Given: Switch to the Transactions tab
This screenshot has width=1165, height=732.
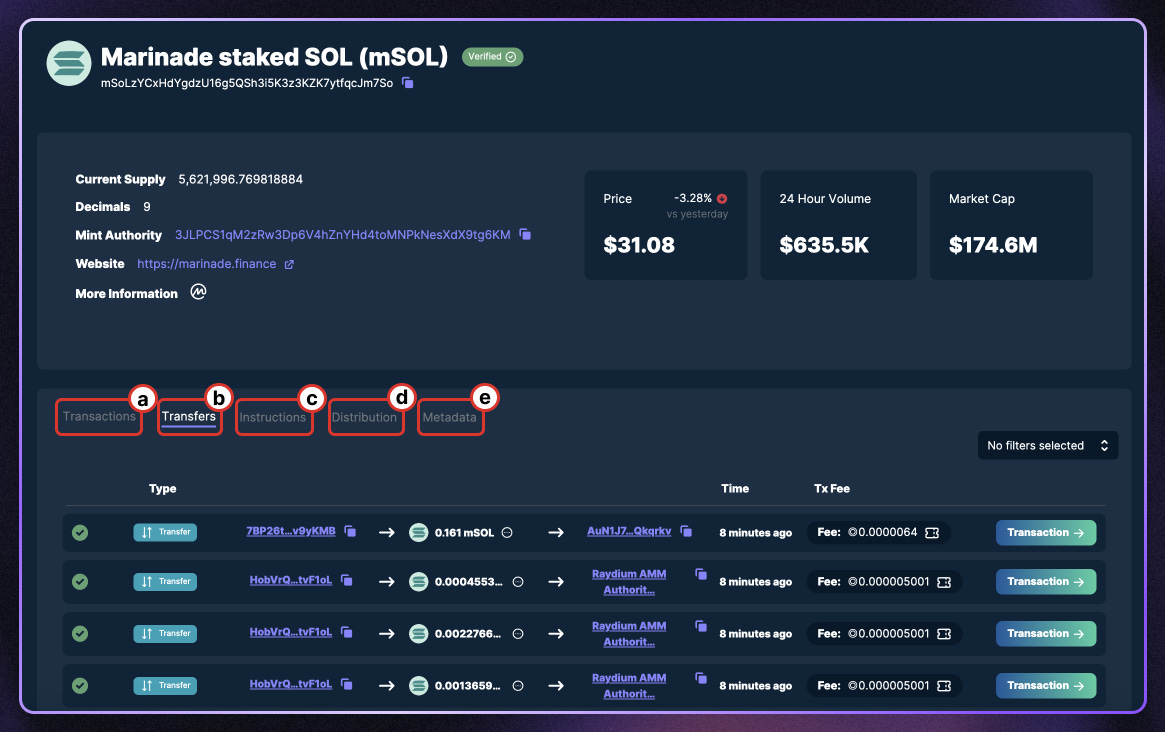Looking at the screenshot, I should click(x=99, y=416).
